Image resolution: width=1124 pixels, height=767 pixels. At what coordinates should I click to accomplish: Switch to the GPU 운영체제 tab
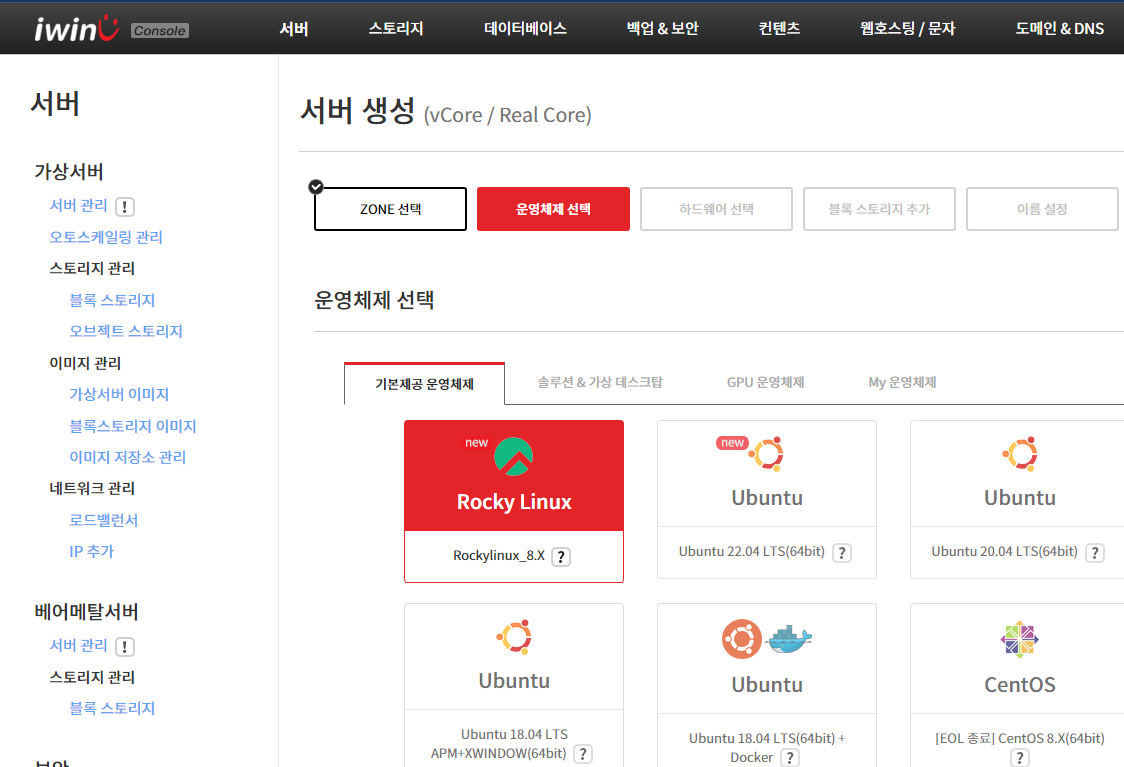click(765, 382)
